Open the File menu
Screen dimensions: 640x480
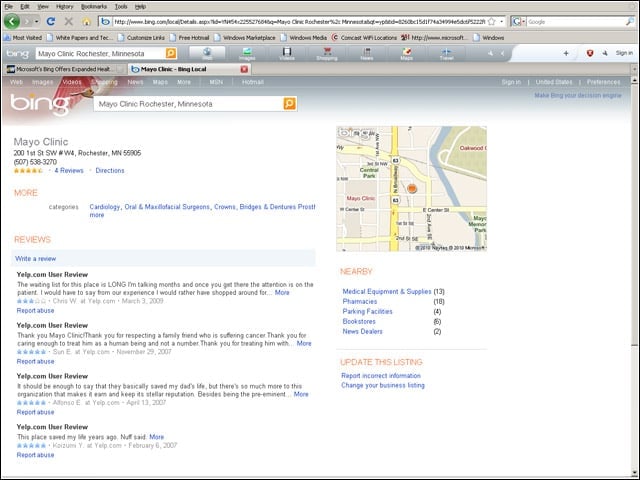point(8,7)
